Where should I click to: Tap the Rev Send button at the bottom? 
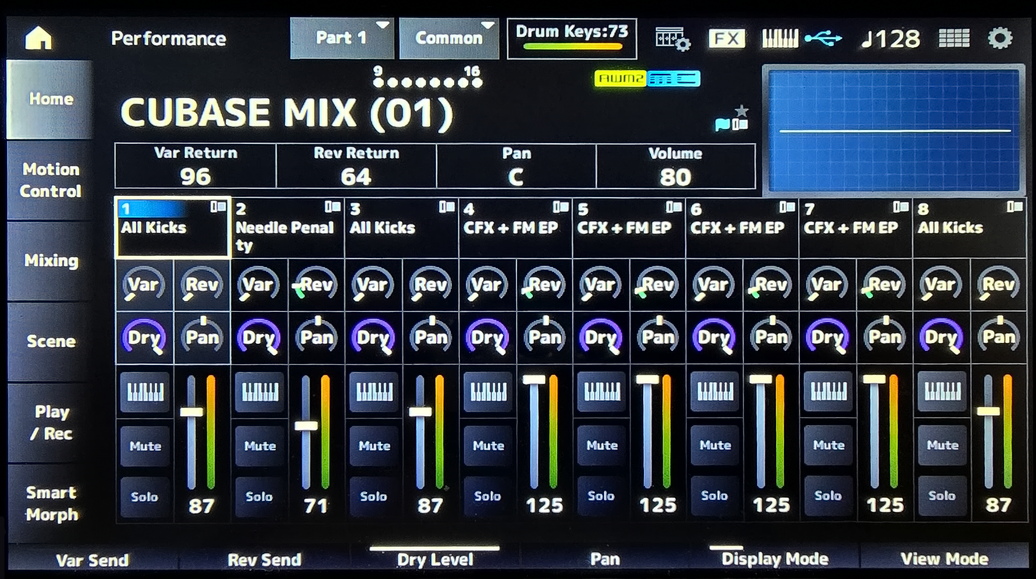tap(264, 559)
